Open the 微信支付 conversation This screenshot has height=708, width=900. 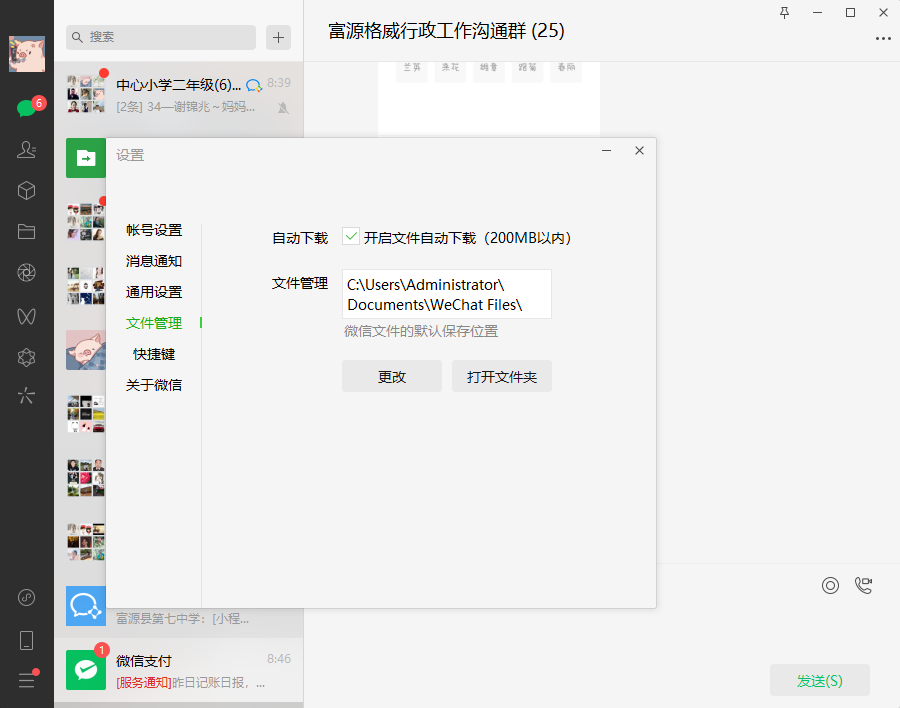coord(179,670)
